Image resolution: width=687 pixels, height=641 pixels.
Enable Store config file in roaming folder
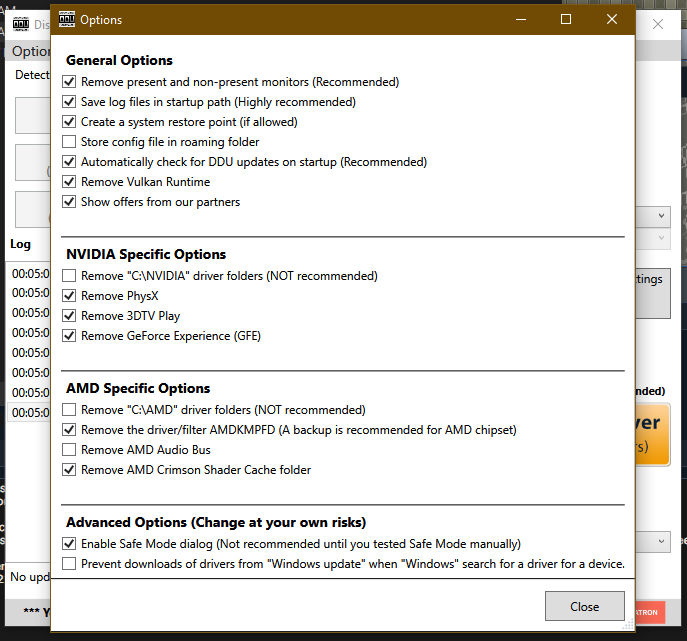69,142
